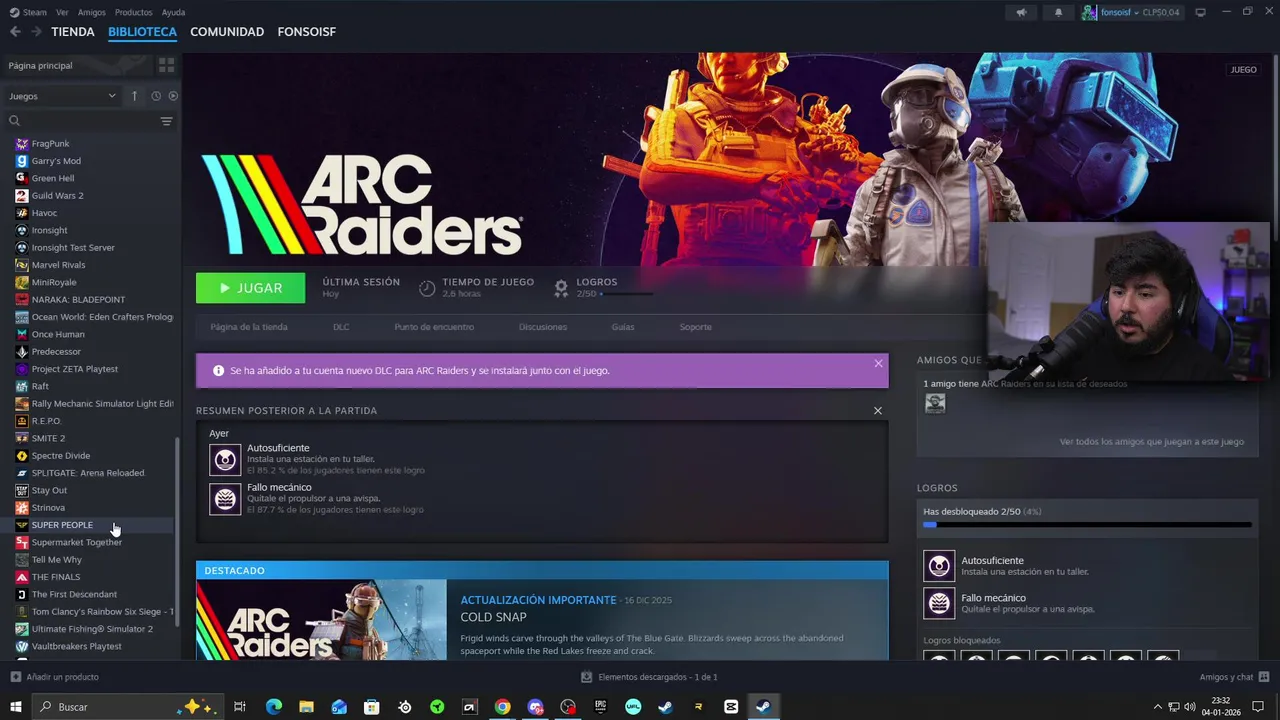Click Autosuficiente achievement icon in post-game summary
This screenshot has width=1280, height=720.
point(225,460)
